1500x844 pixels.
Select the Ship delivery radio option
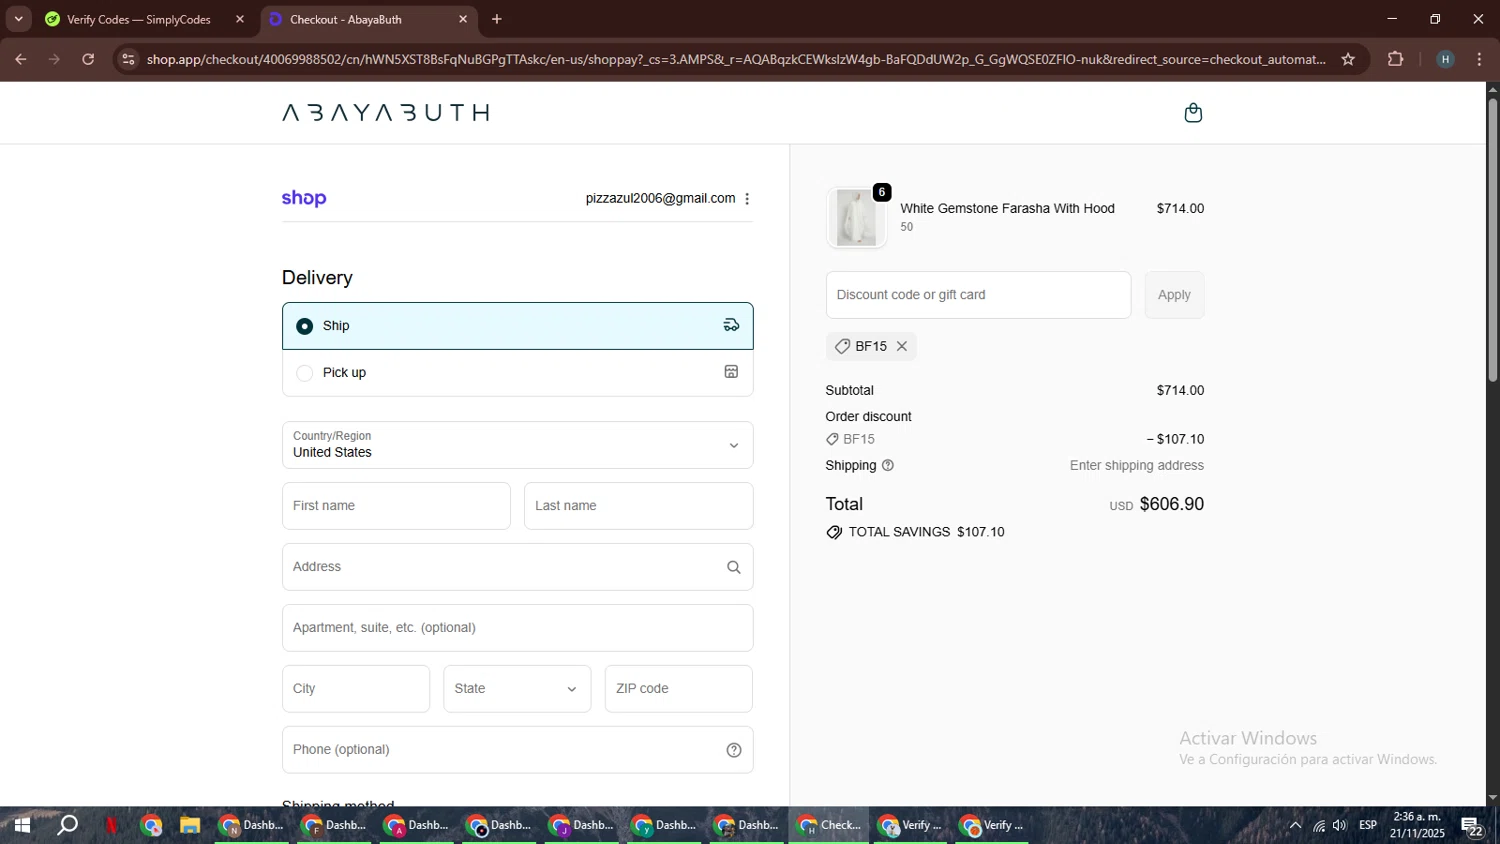305,326
